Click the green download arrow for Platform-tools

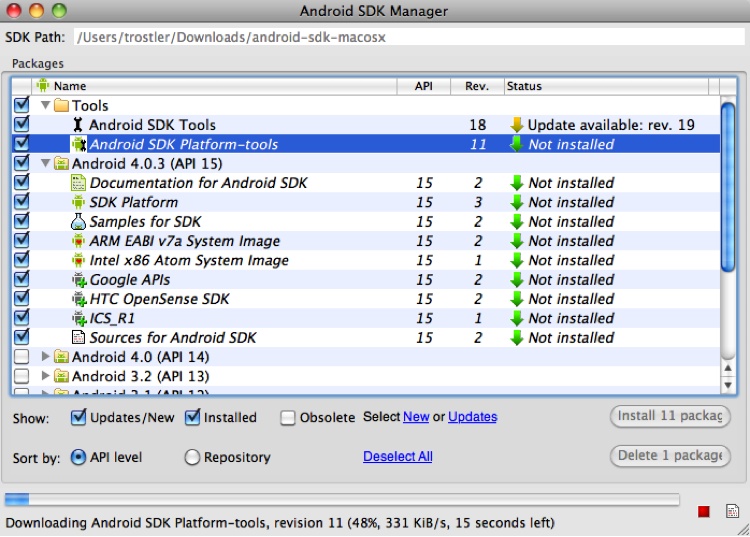[517, 144]
